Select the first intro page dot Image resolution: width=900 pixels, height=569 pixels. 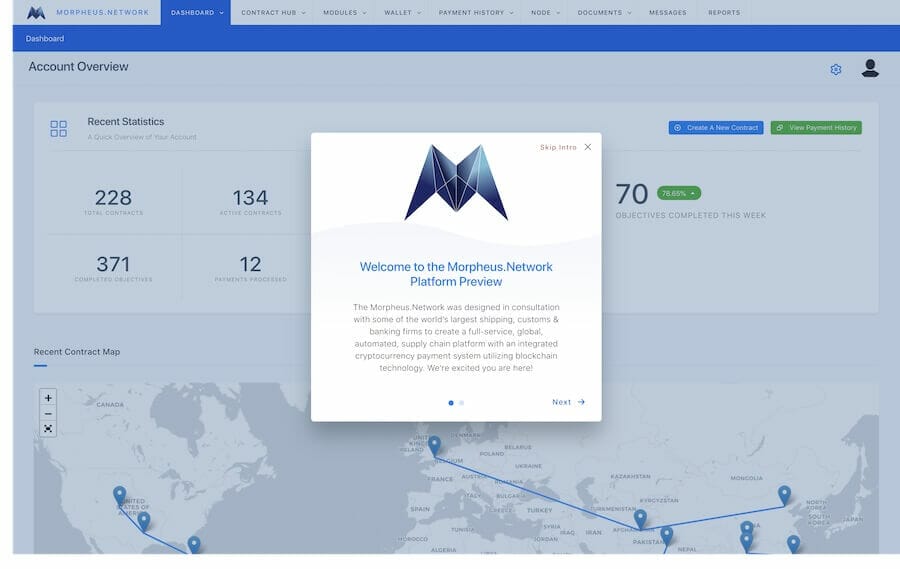coord(451,403)
